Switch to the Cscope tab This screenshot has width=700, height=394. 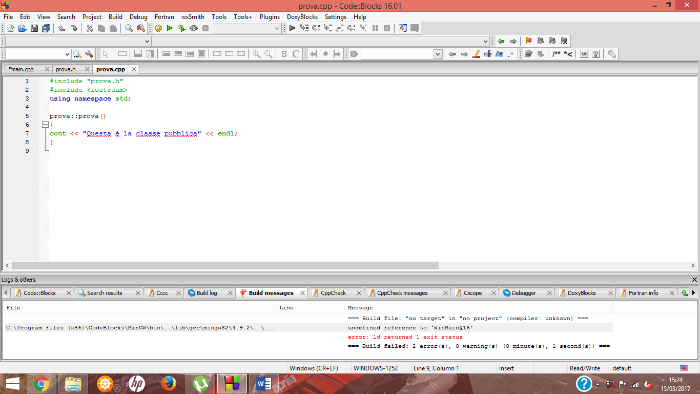click(473, 293)
